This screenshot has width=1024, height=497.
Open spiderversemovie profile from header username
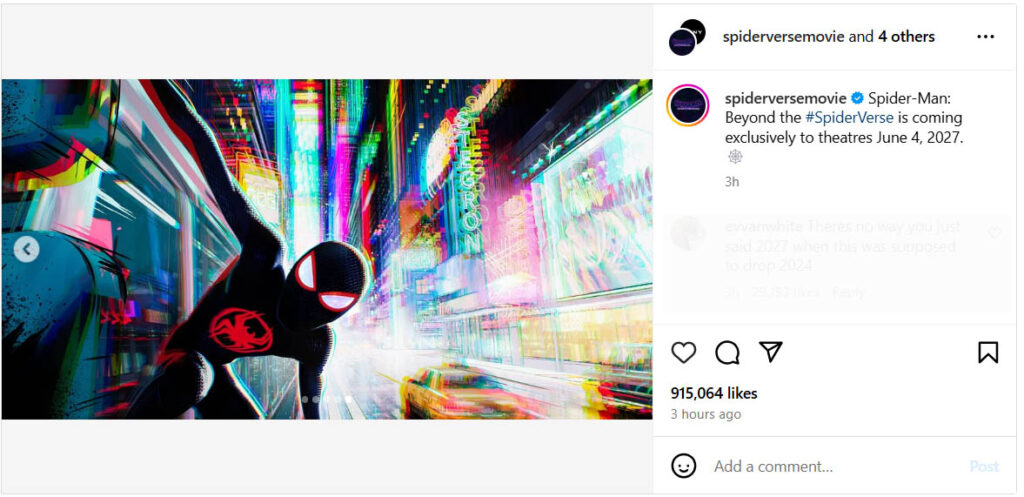[x=784, y=37]
